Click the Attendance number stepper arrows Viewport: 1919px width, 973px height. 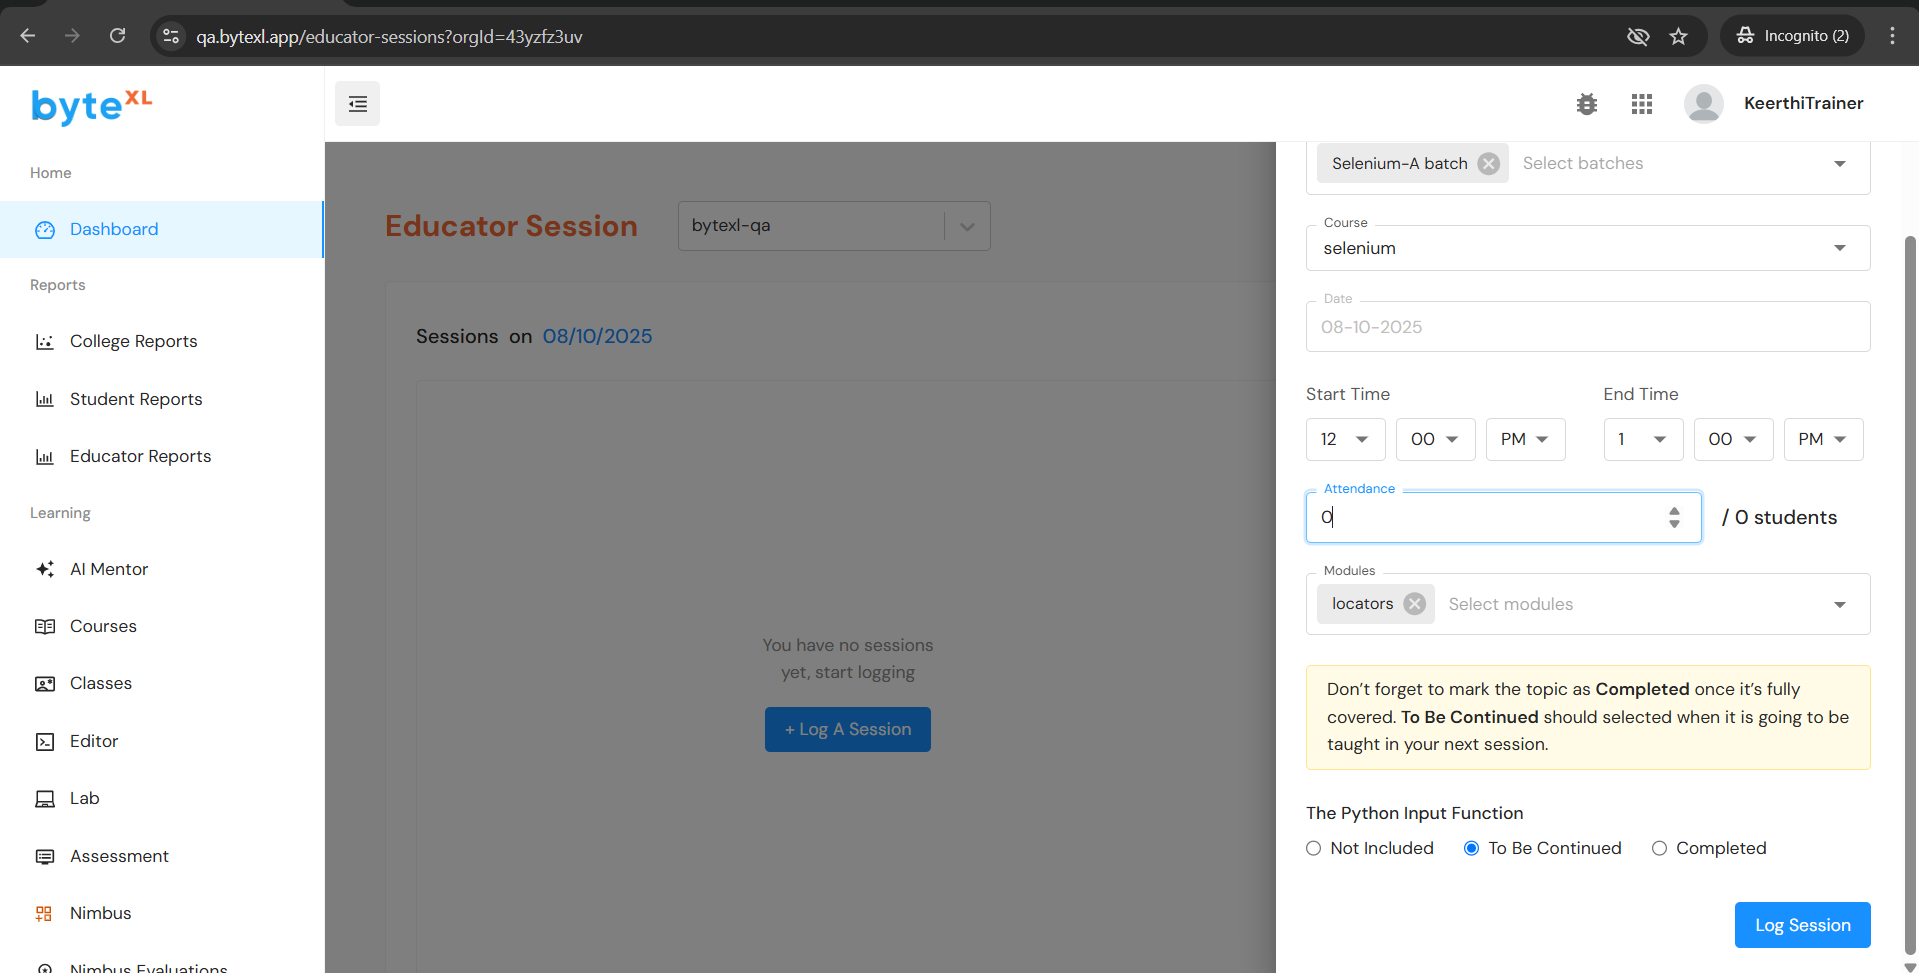tap(1674, 517)
